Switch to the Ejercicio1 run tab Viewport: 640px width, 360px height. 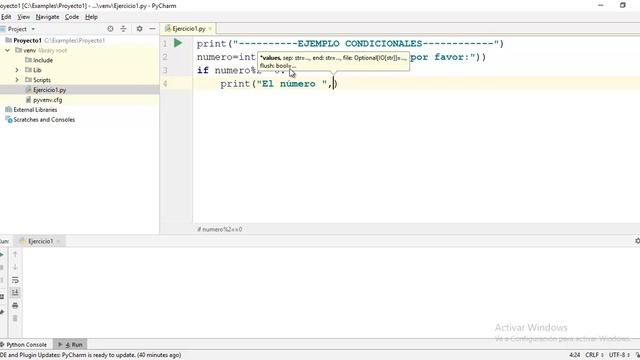coord(40,241)
